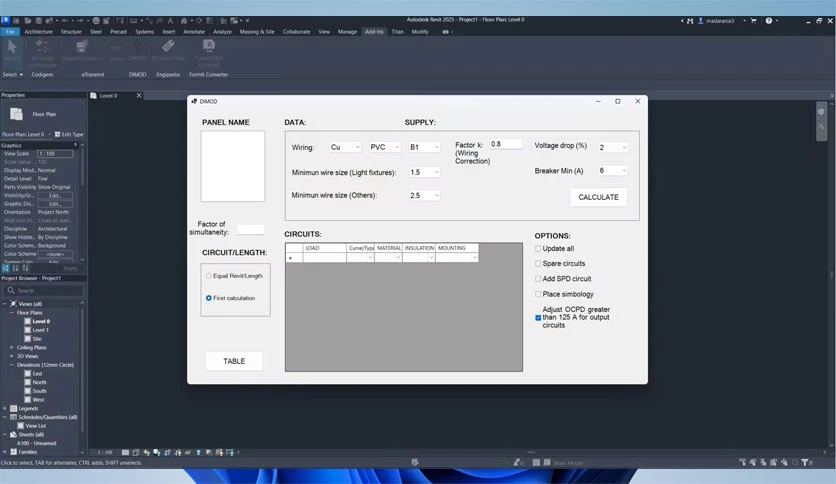Click the Project Browser search magnifier icon
Viewport: 836px width, 484px height.
[11, 291]
